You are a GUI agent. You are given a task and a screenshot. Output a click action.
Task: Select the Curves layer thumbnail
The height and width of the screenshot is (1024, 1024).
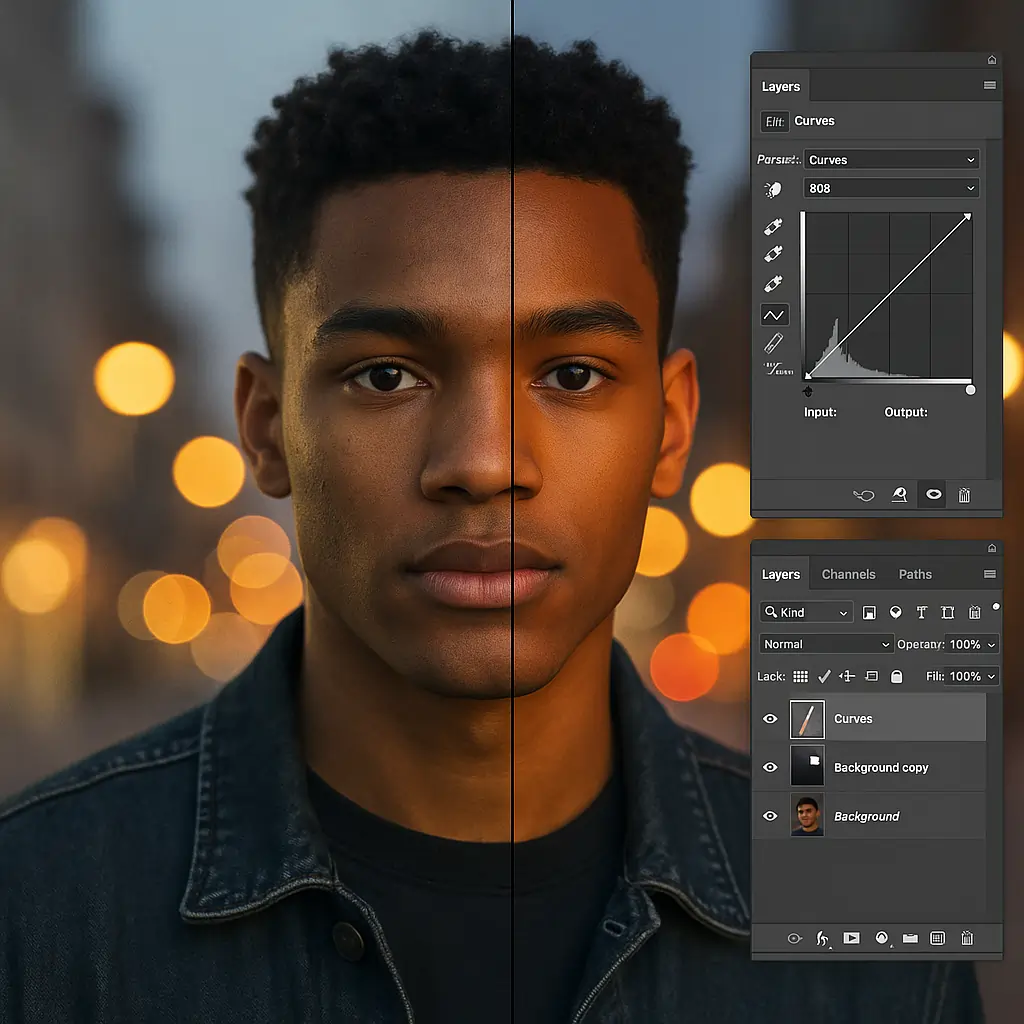click(807, 719)
